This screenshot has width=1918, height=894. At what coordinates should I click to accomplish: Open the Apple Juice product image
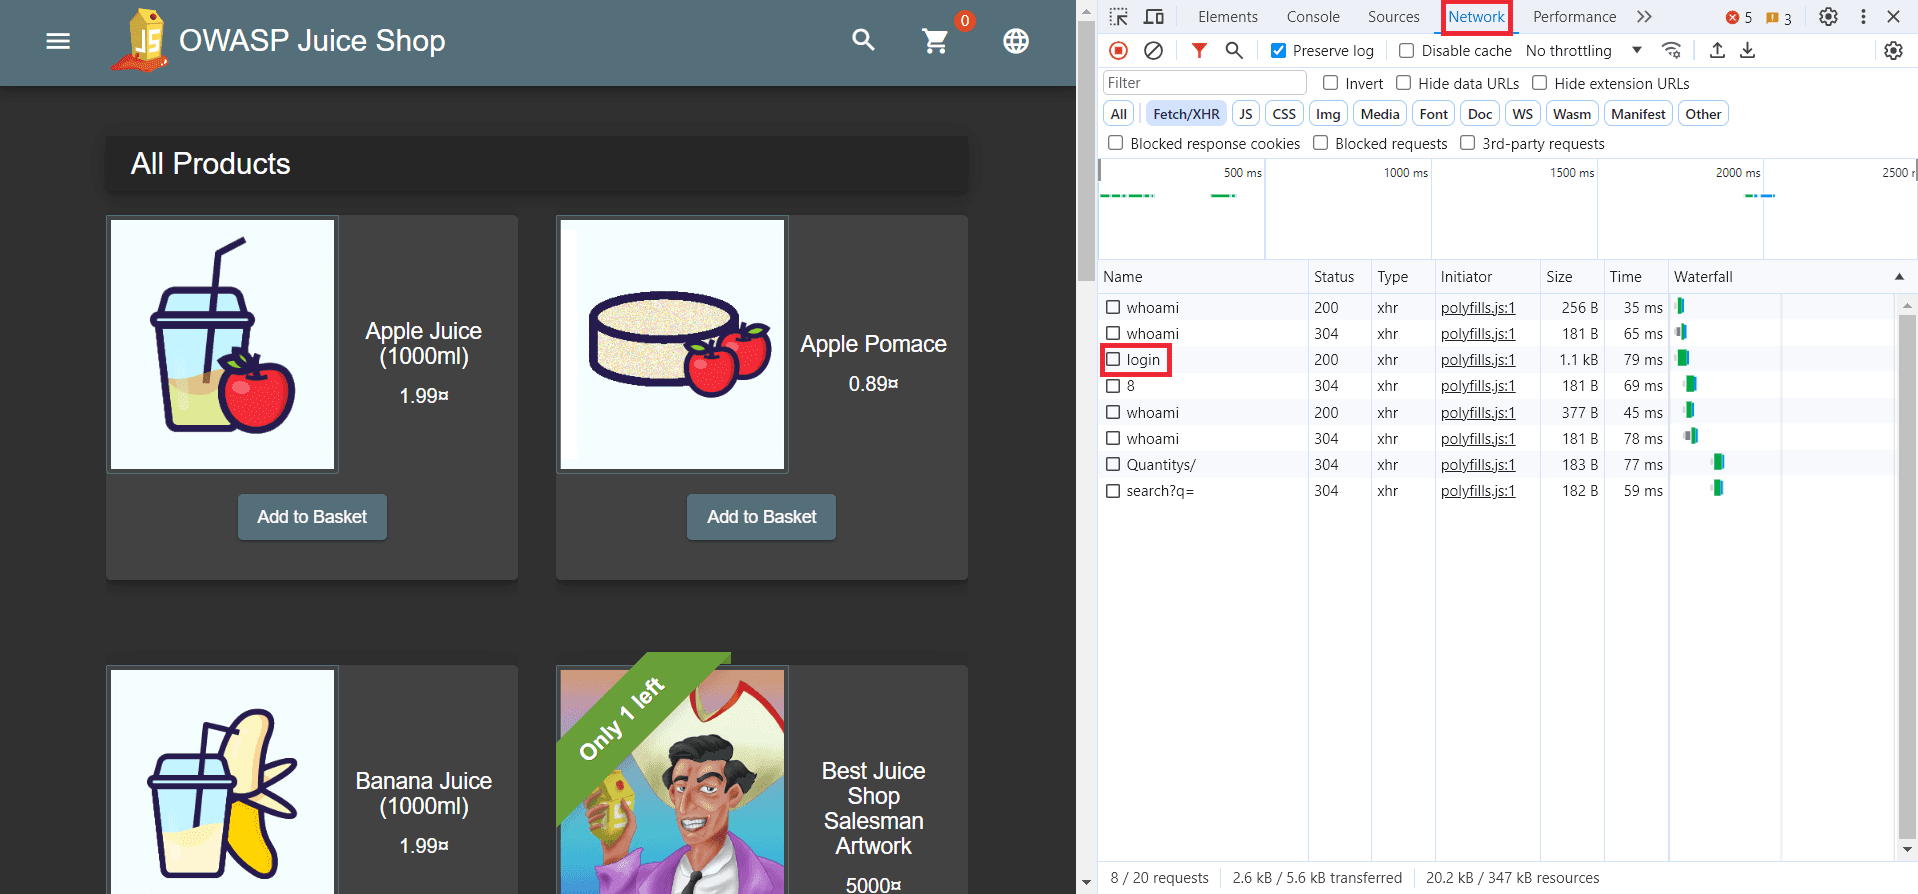click(222, 344)
